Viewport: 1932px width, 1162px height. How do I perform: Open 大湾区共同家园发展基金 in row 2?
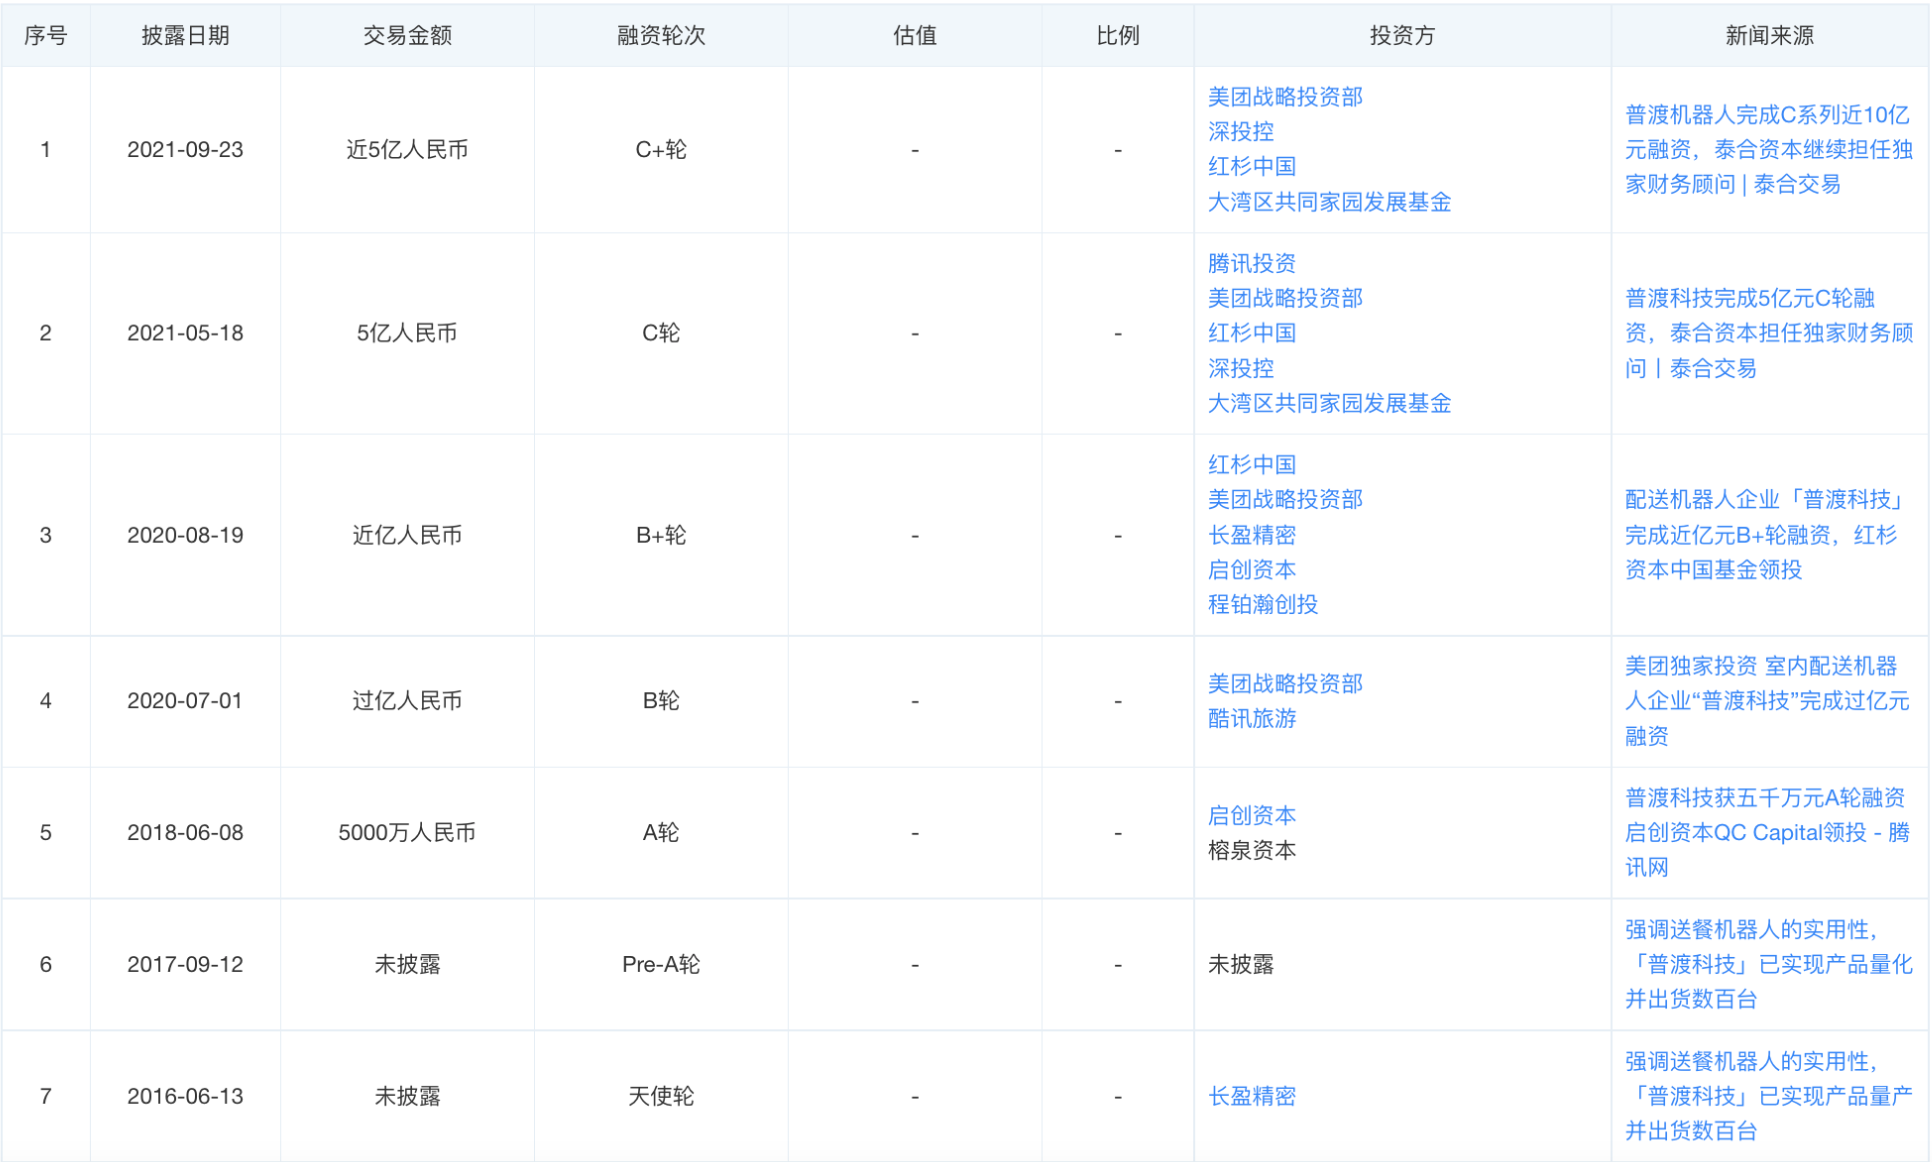coord(1329,403)
